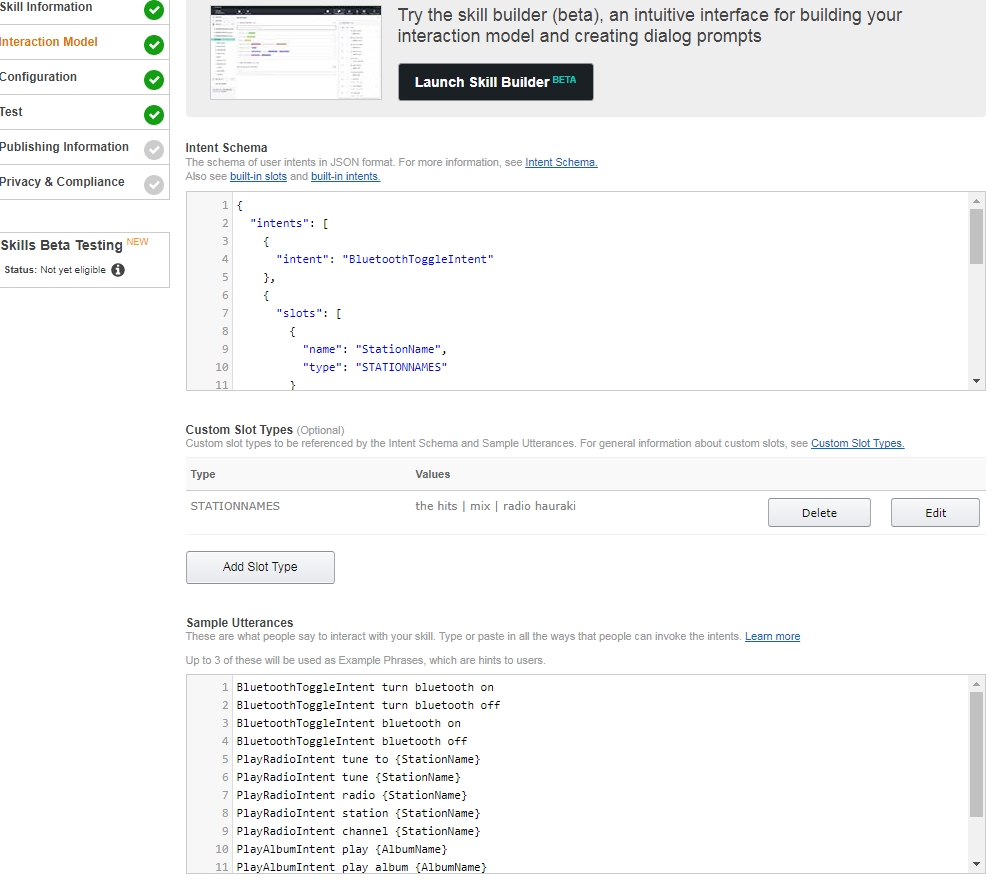Delete the STATIONNAMES slot type

(819, 513)
